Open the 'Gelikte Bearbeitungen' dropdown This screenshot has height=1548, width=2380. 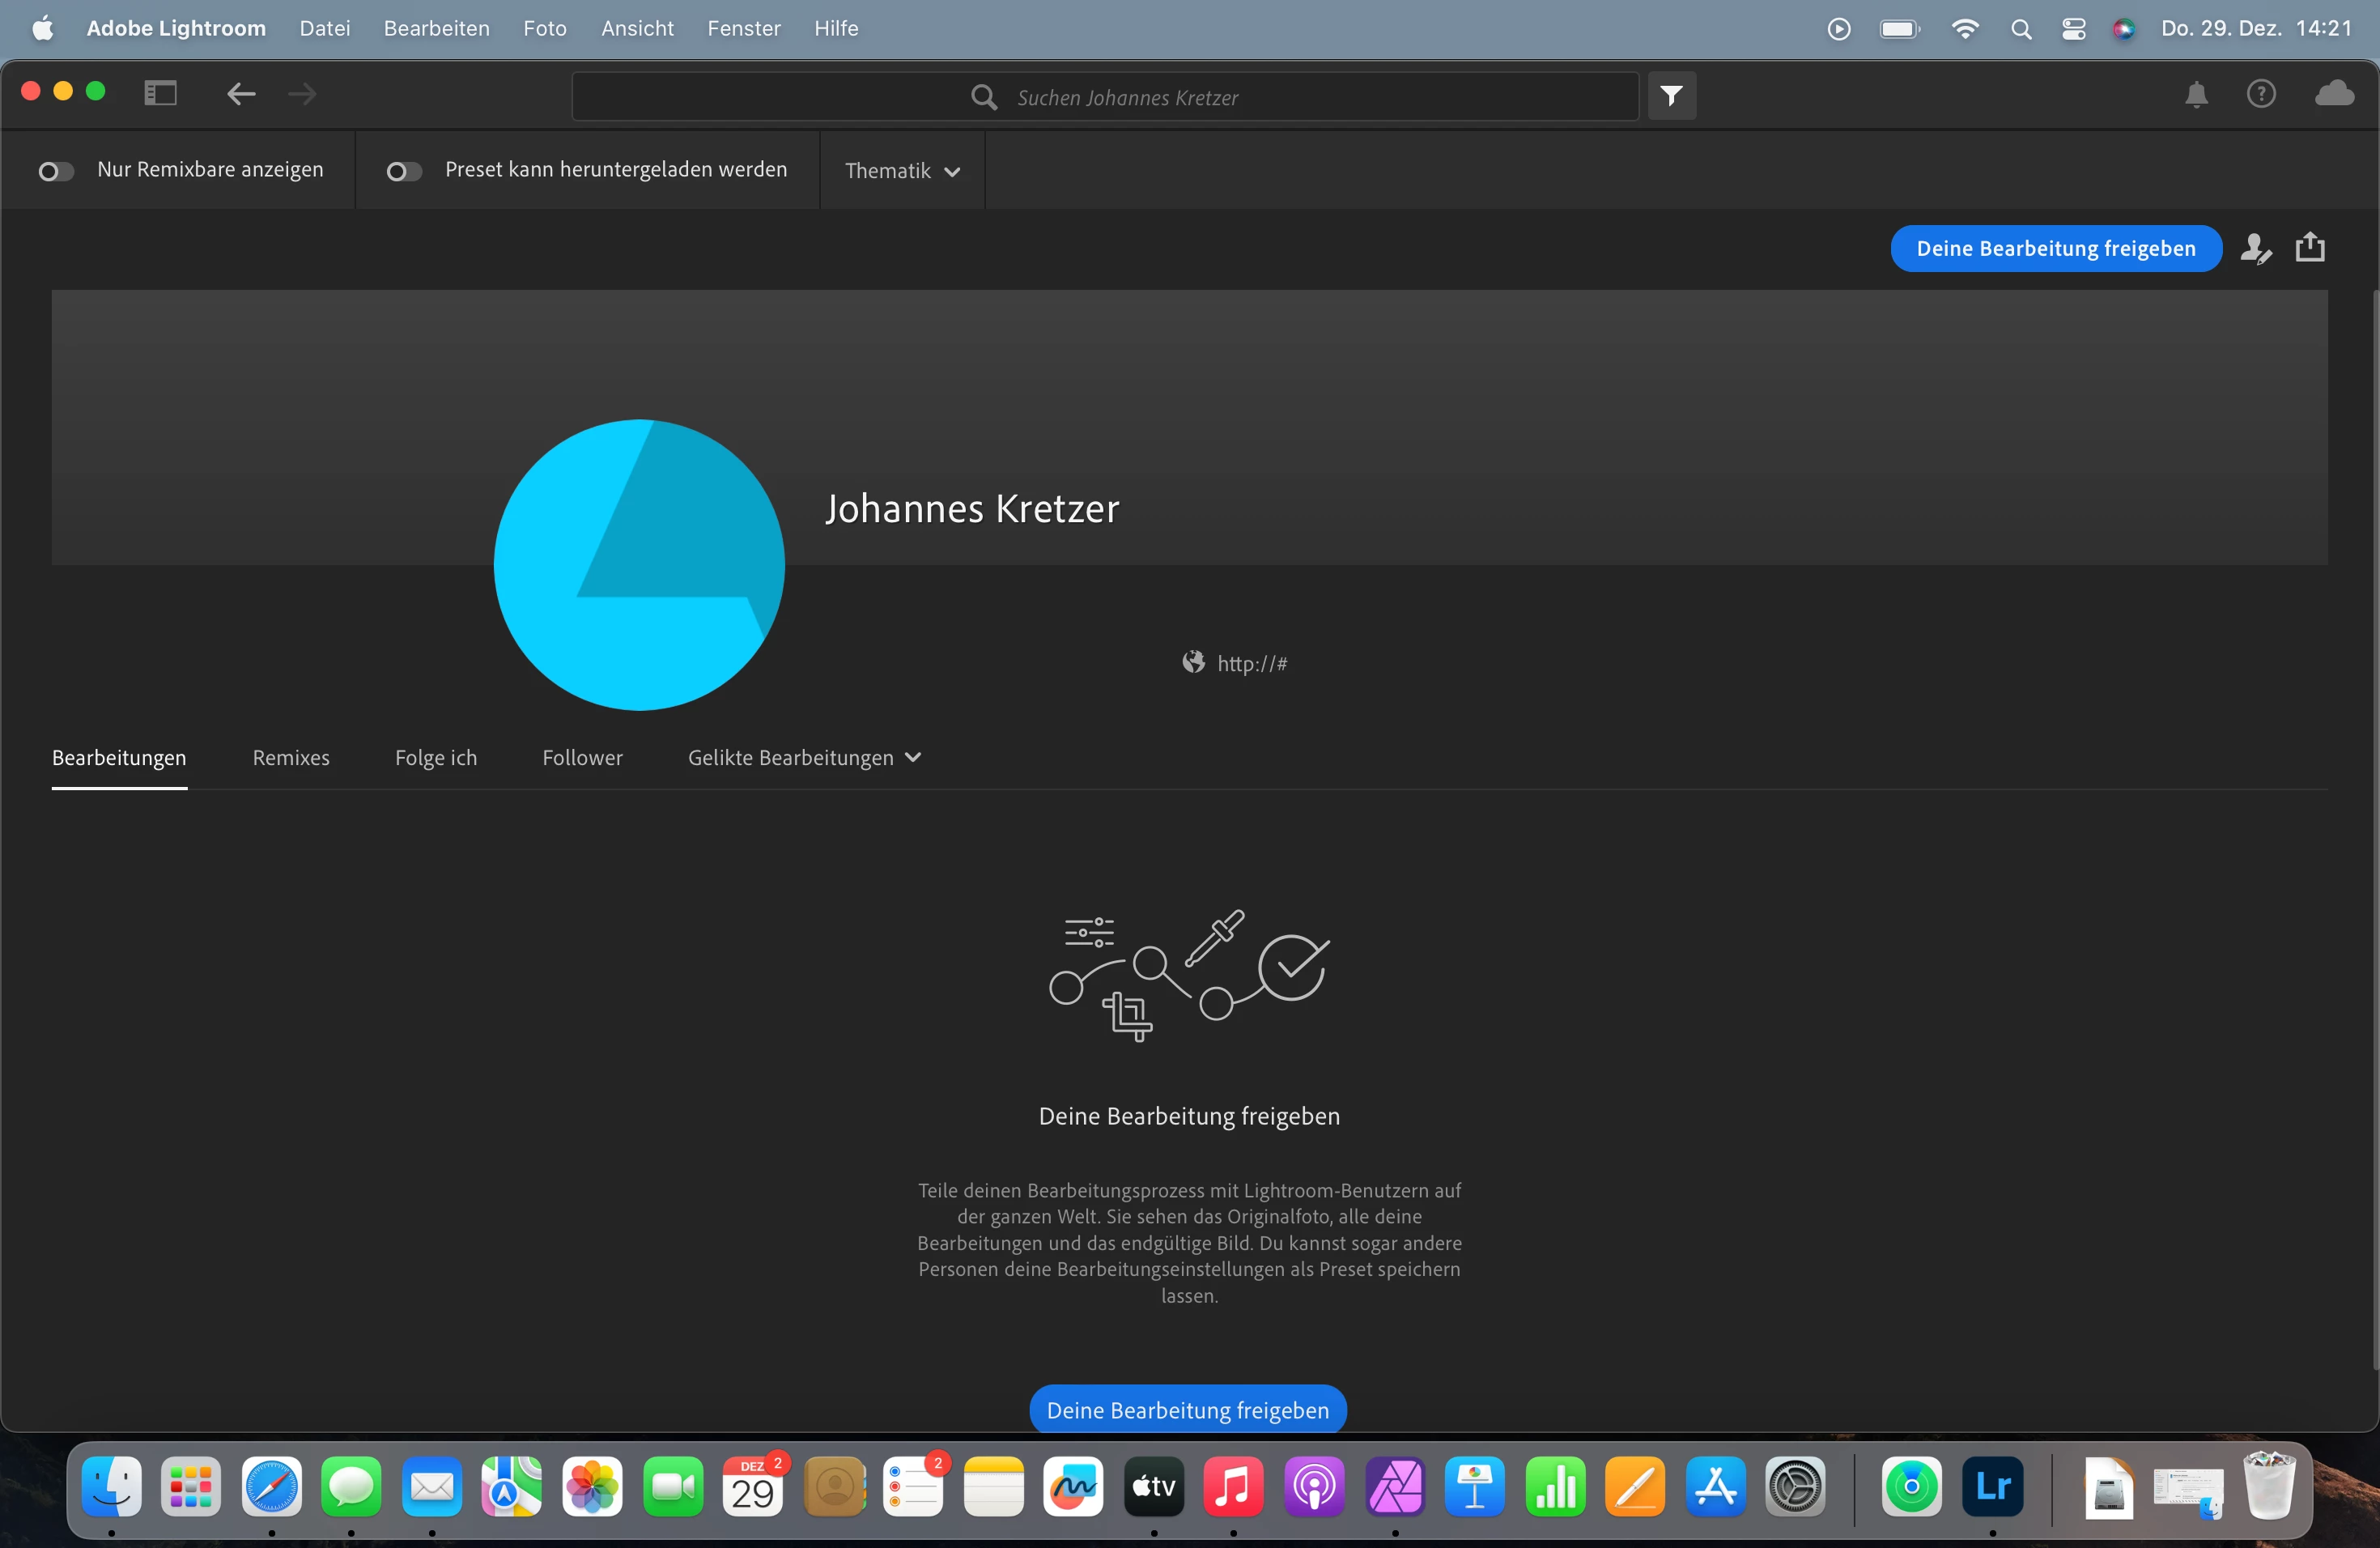click(803, 758)
